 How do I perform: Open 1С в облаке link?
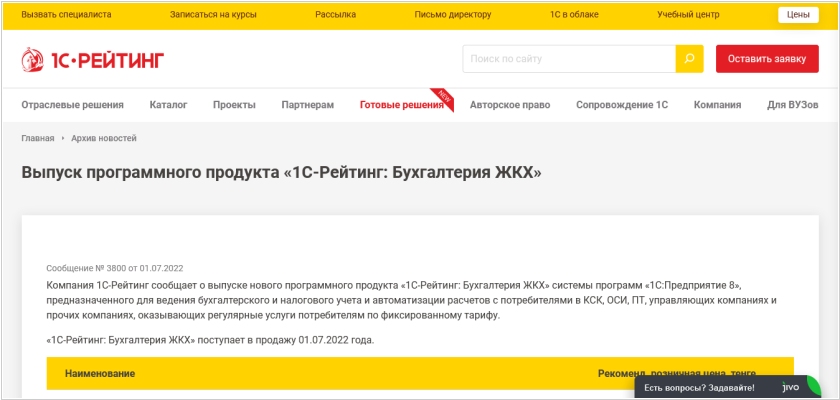[x=574, y=15]
